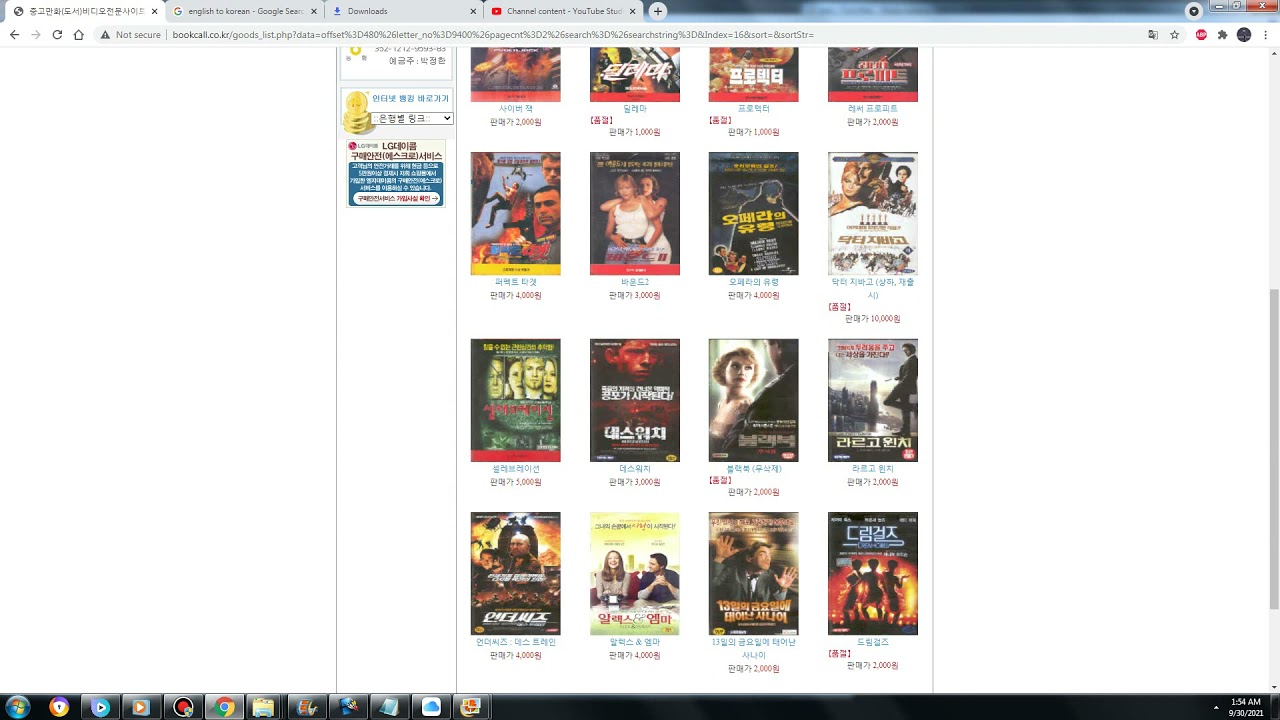Open the 데스워치 title link

(634, 468)
